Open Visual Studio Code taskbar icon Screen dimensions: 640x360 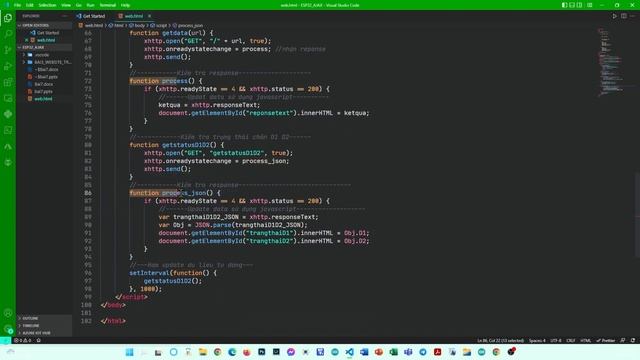[349, 352]
